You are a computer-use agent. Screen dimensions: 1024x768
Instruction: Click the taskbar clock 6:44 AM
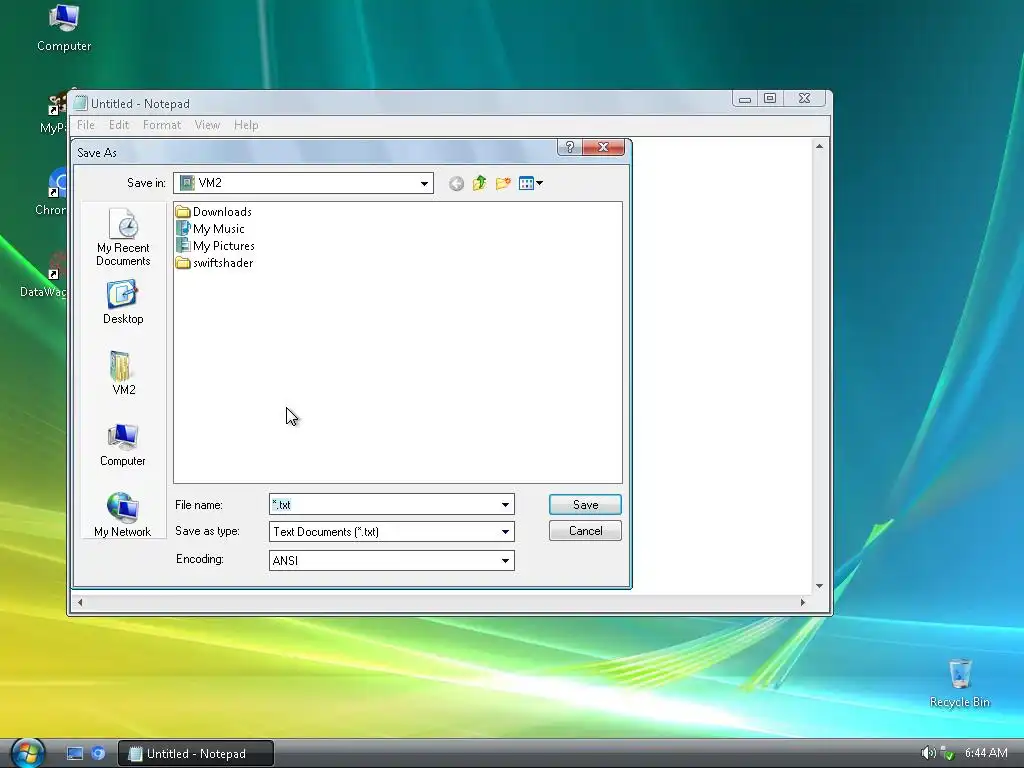tap(986, 753)
